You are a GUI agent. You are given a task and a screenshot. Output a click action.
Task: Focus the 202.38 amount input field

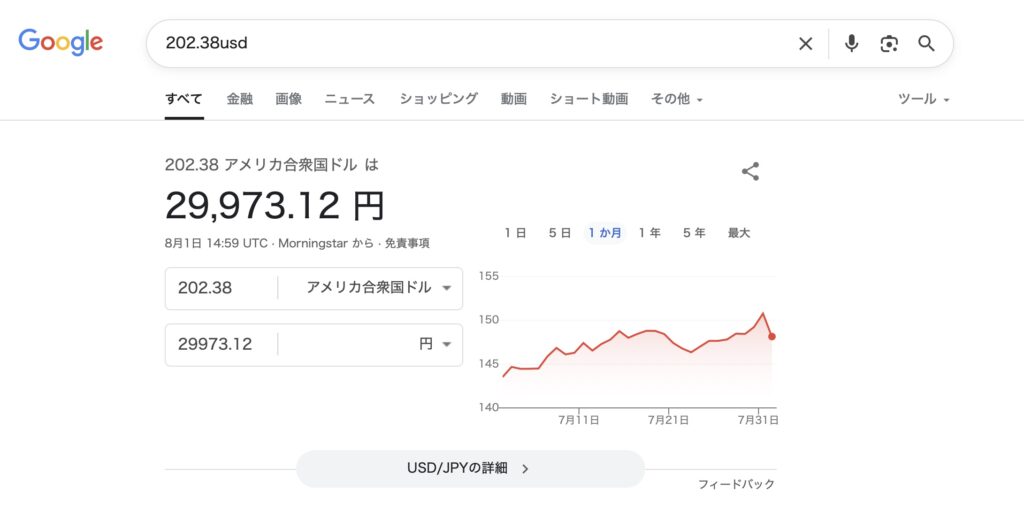[222, 288]
